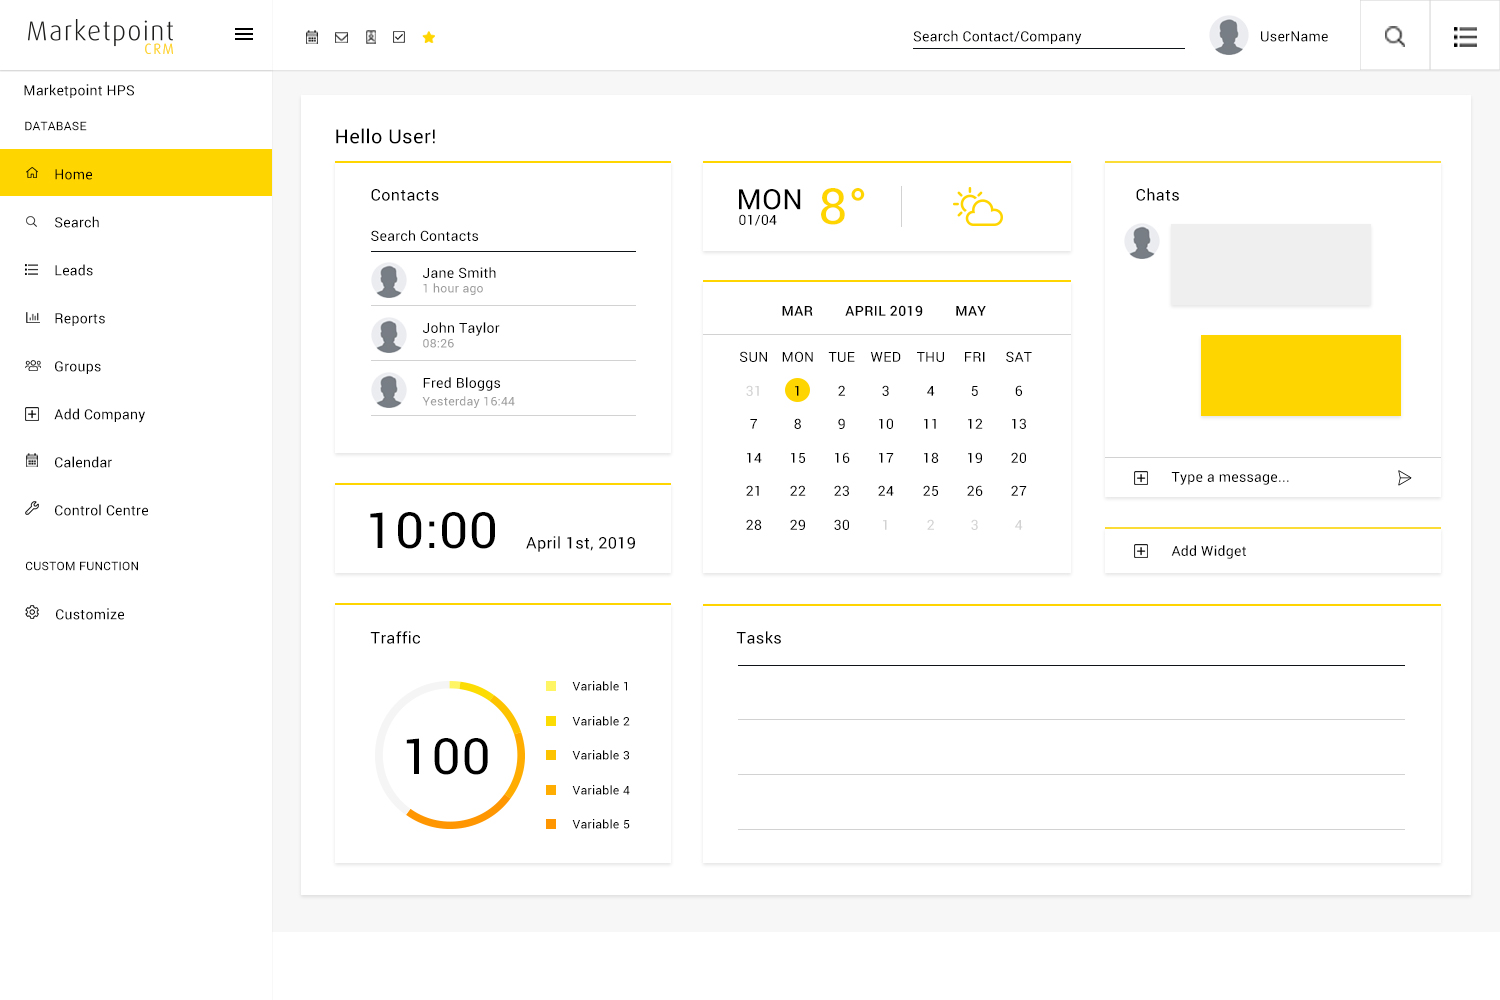Screen dimensions: 1500x1000
Task: Click the Search Contacts field
Action: tap(502, 236)
